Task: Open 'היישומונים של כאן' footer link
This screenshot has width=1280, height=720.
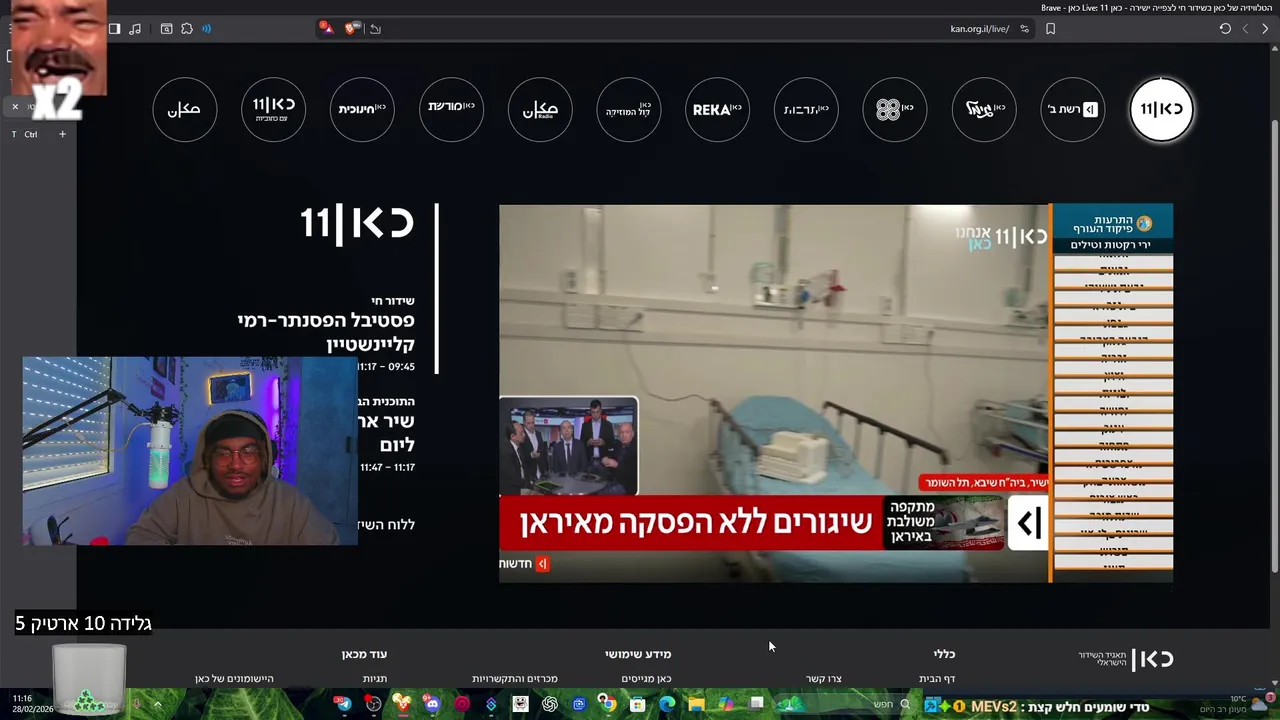Action: point(234,679)
